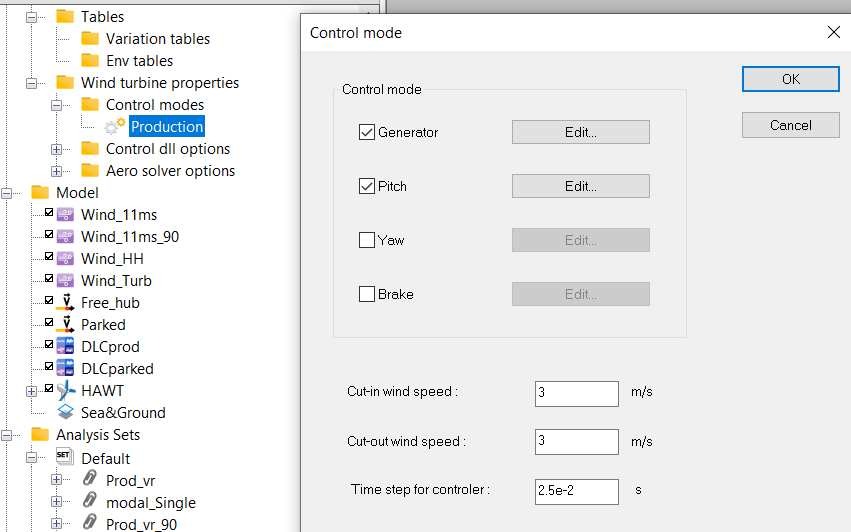Screen dimensions: 851x532
Task: Click the Default analysis set icon
Action: (x=64, y=457)
